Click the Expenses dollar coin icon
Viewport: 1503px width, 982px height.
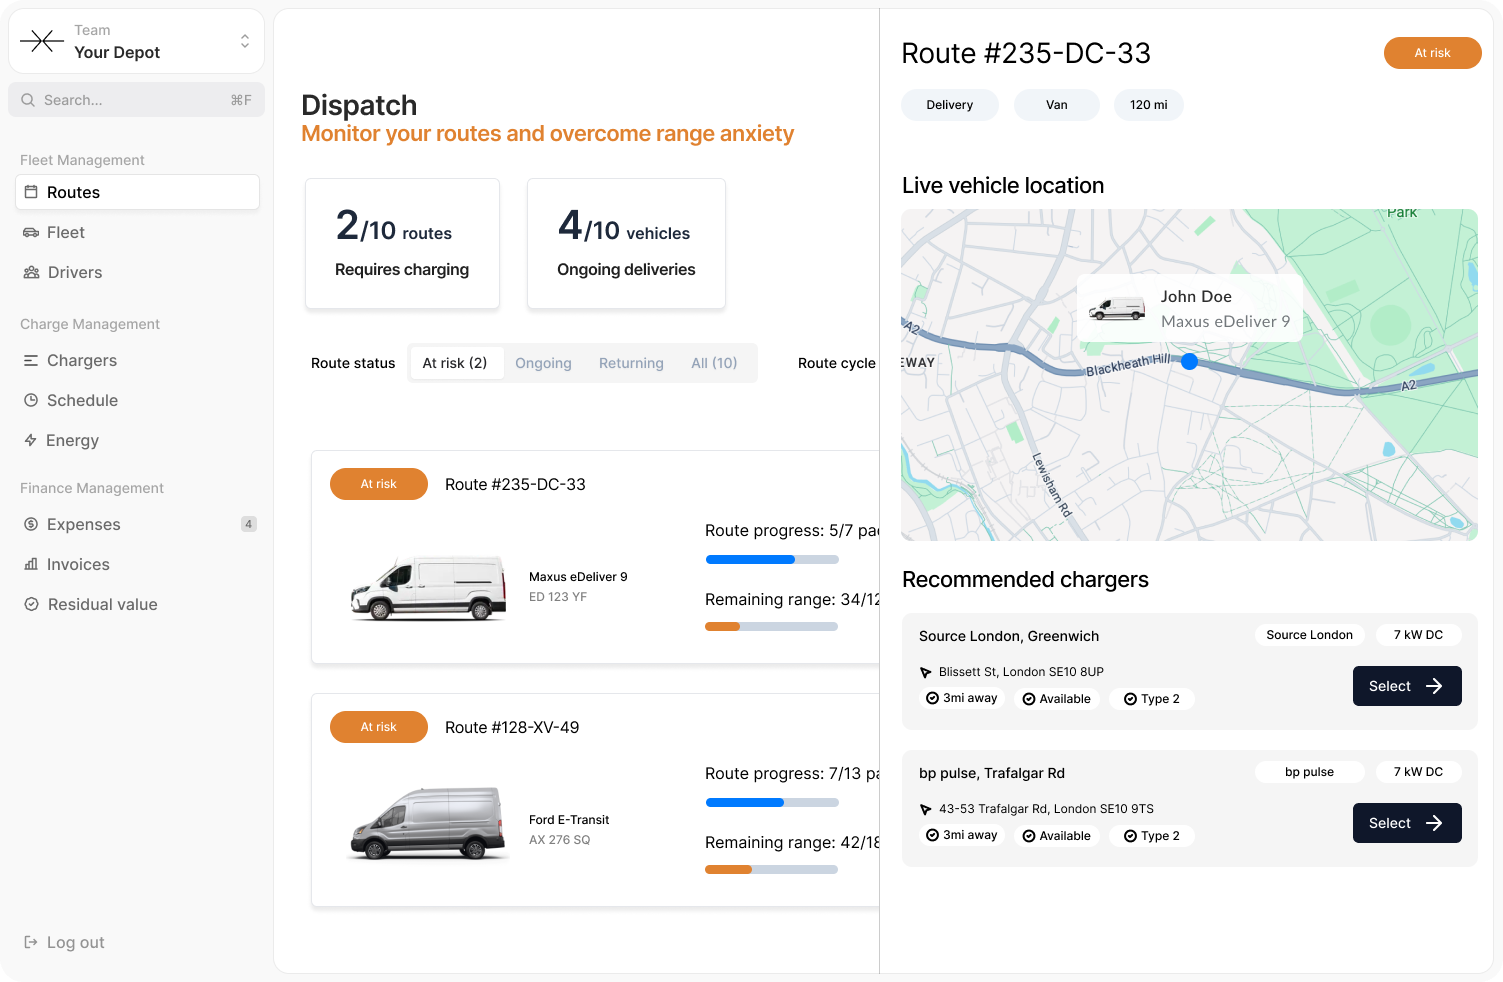click(x=31, y=524)
